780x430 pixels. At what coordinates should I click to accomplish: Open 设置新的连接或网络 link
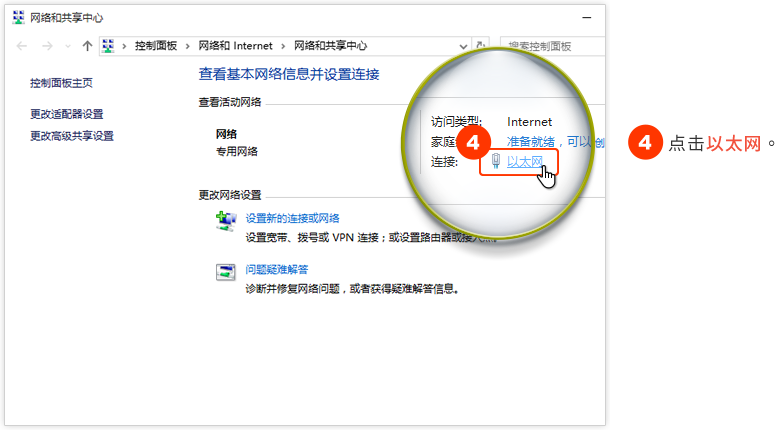point(293,218)
